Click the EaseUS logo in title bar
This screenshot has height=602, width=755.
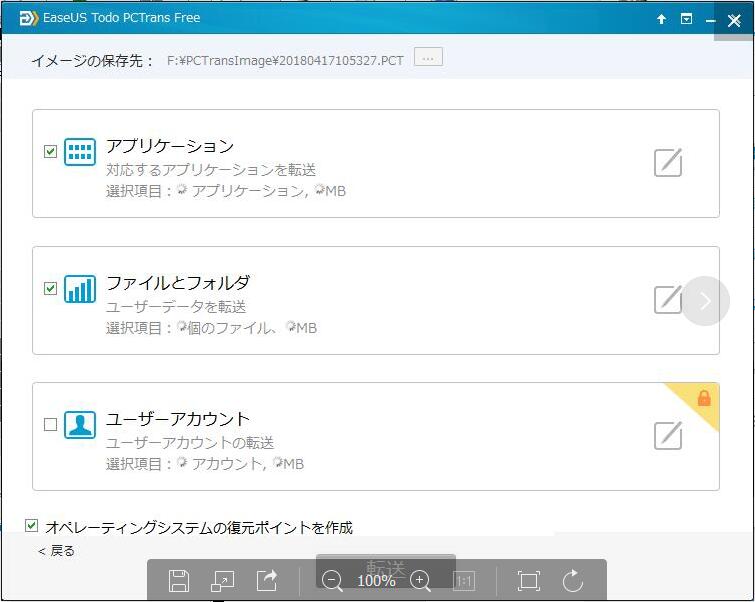(x=28, y=18)
